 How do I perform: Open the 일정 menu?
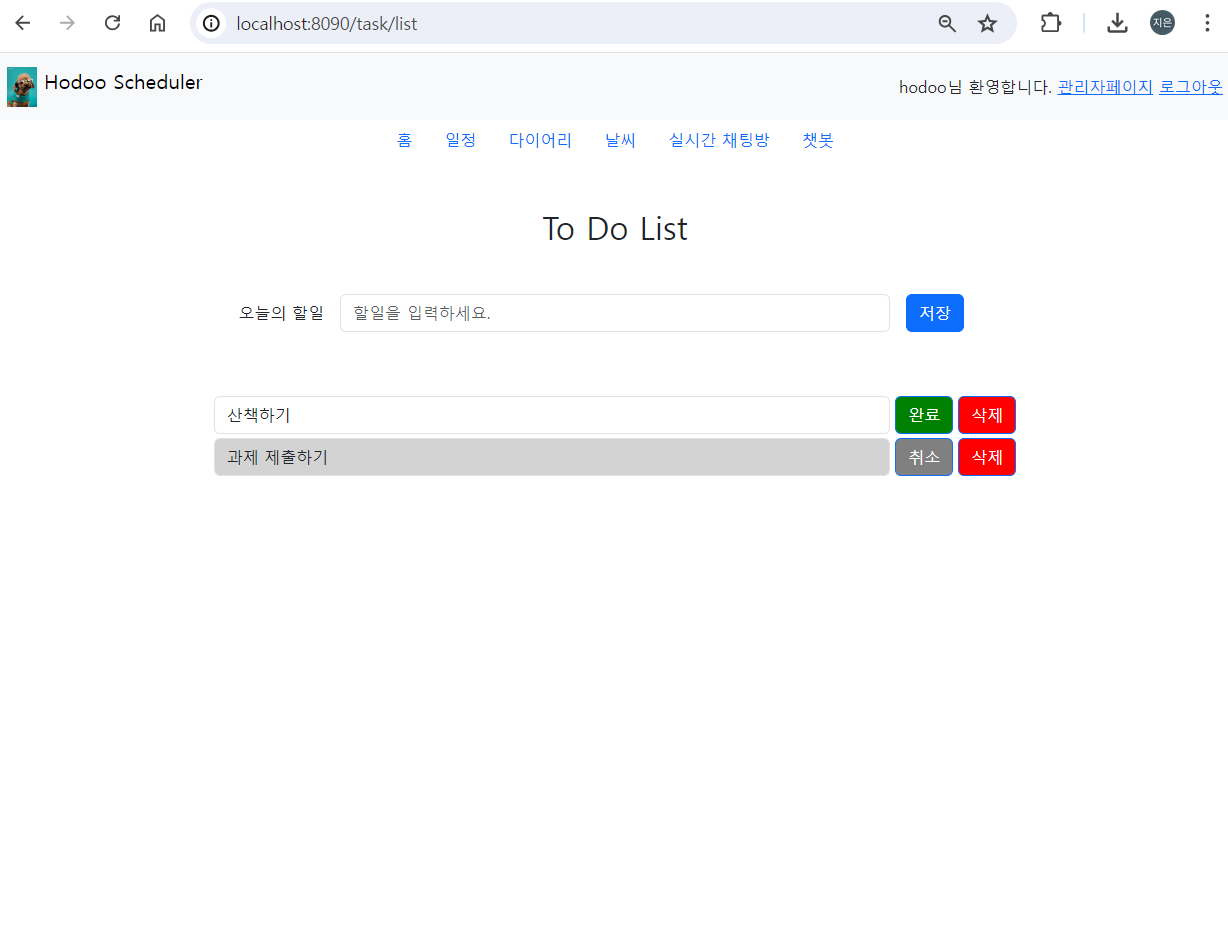pyautogui.click(x=461, y=140)
